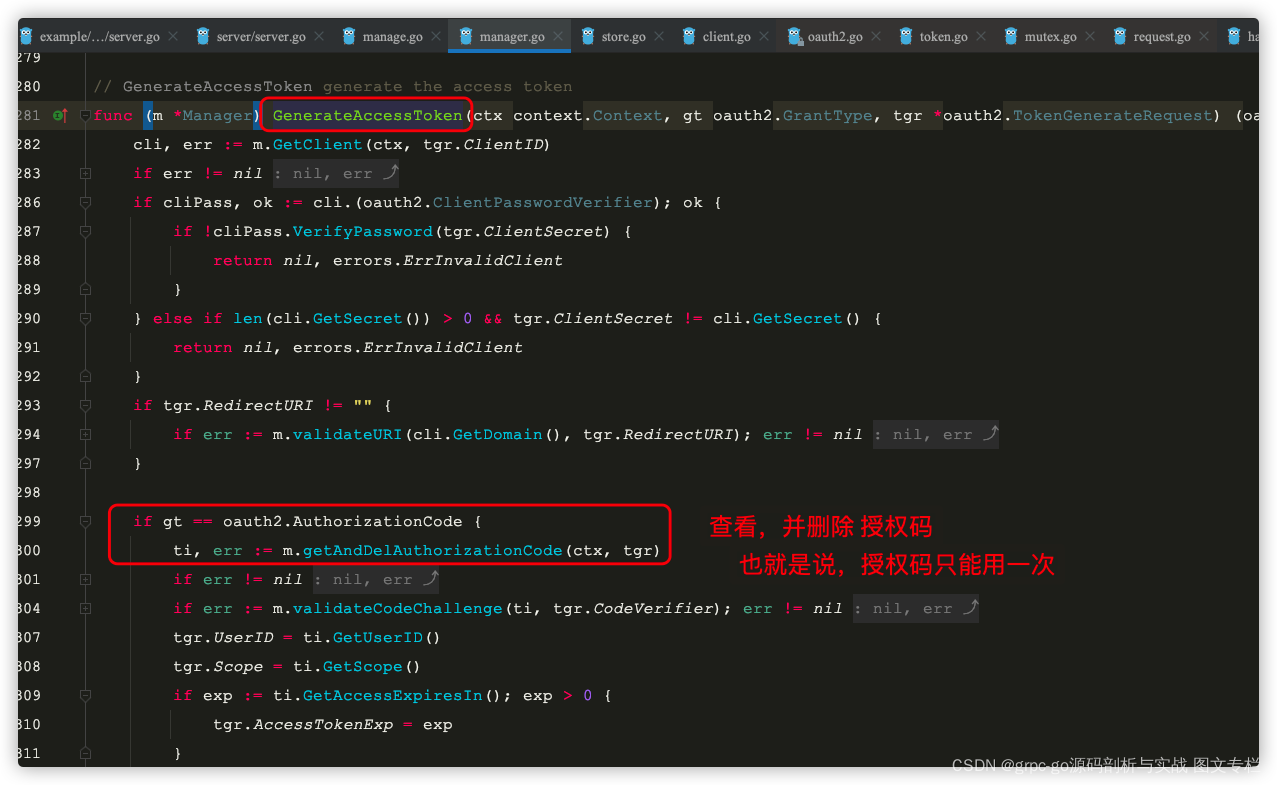This screenshot has height=785, width=1277.
Task: Click the implements-interface gutter icon on line 281
Action: (60, 116)
